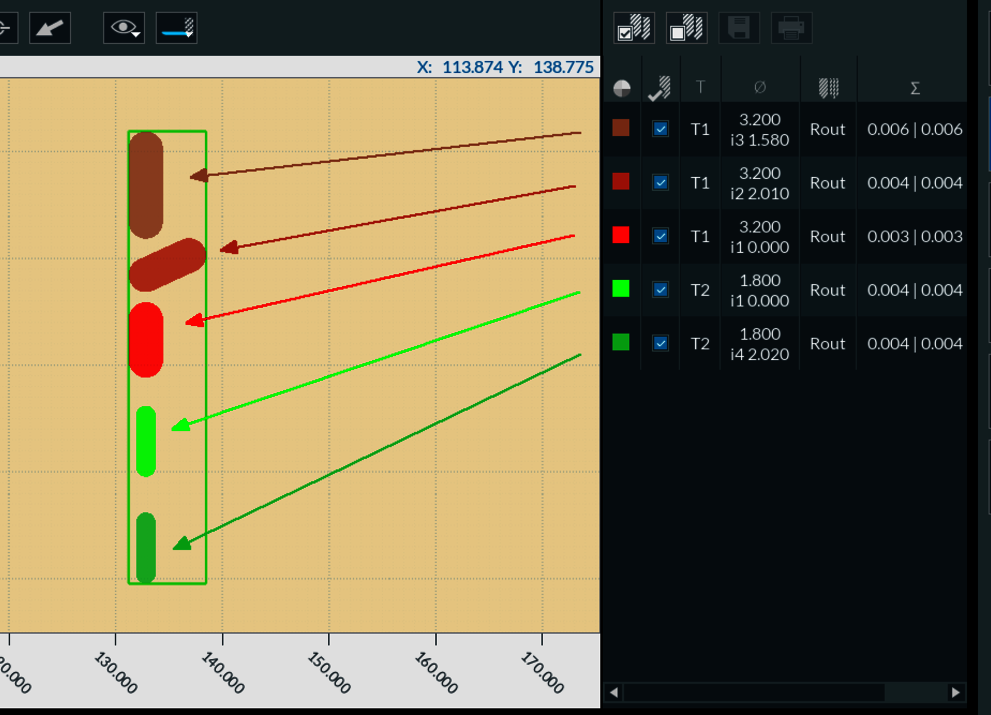The width and height of the screenshot is (991, 715).
Task: Click the bright green swatch for T2 i1 0.000
Action: point(621,289)
